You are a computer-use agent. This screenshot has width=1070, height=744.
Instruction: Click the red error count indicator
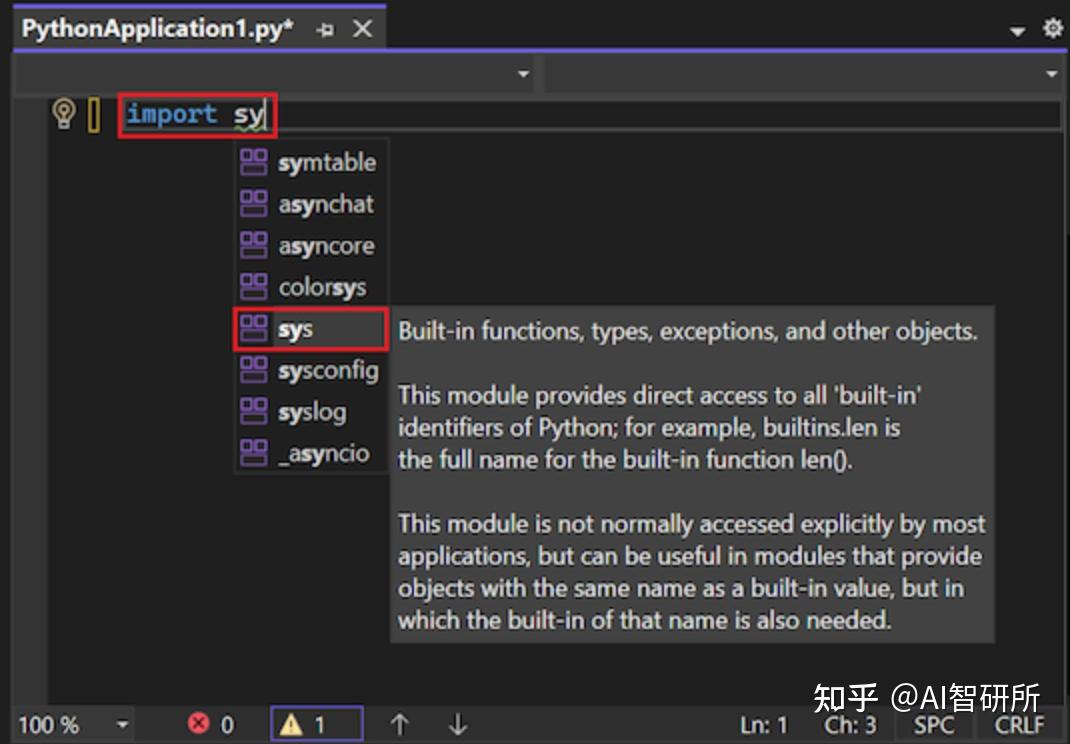pos(207,723)
